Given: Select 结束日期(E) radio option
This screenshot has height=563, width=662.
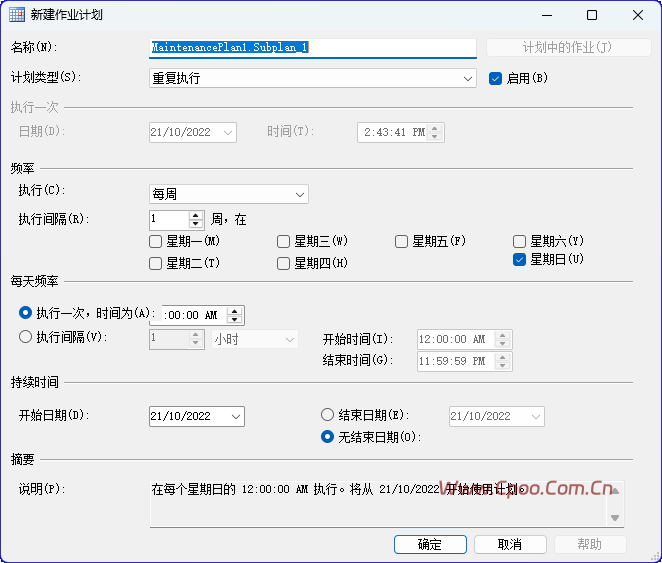Looking at the screenshot, I should pos(327,415).
